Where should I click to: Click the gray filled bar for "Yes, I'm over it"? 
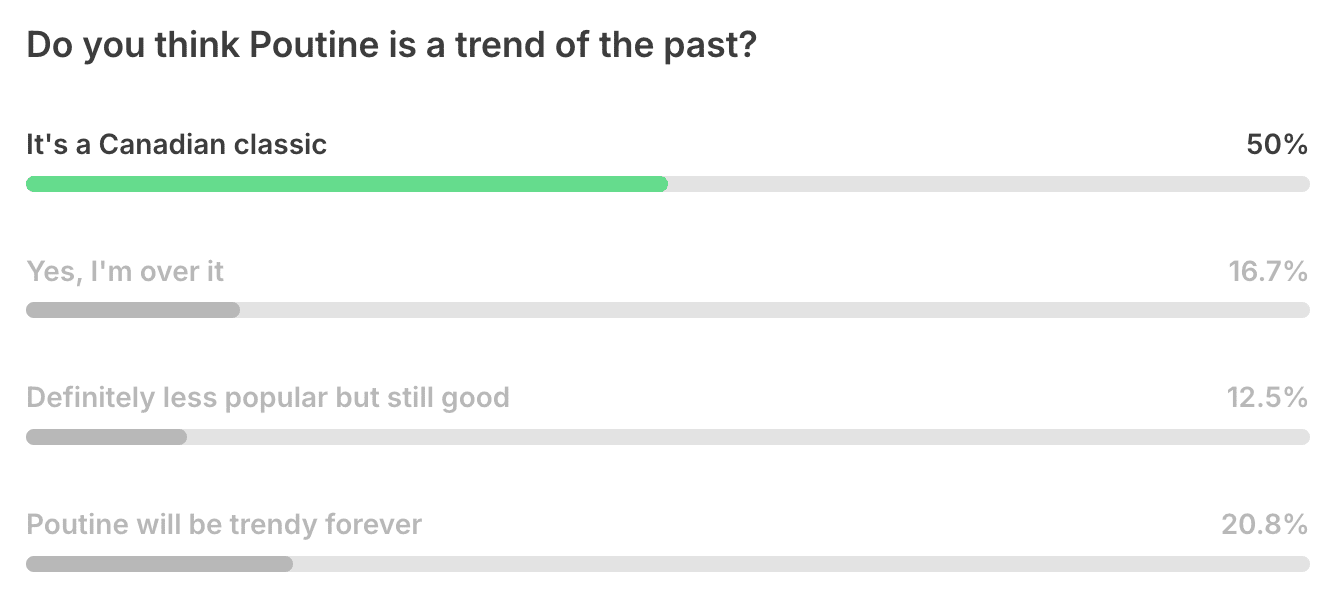(133, 310)
